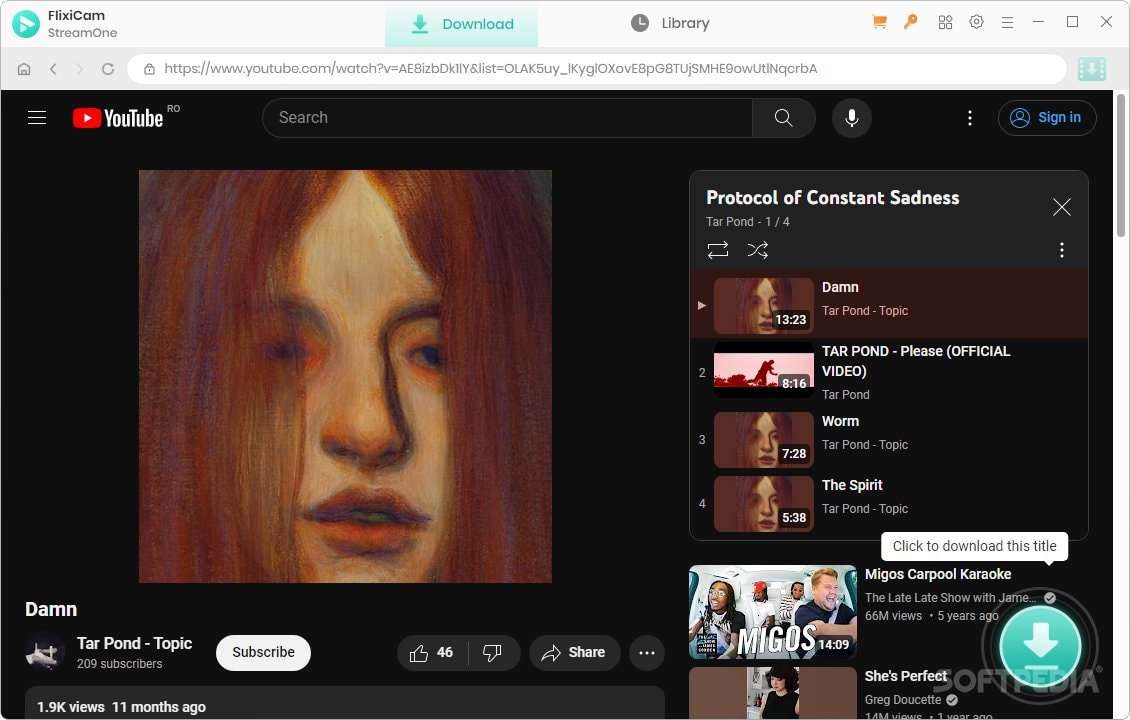Navigate back with the back arrow
1130x720 pixels.
[x=53, y=68]
